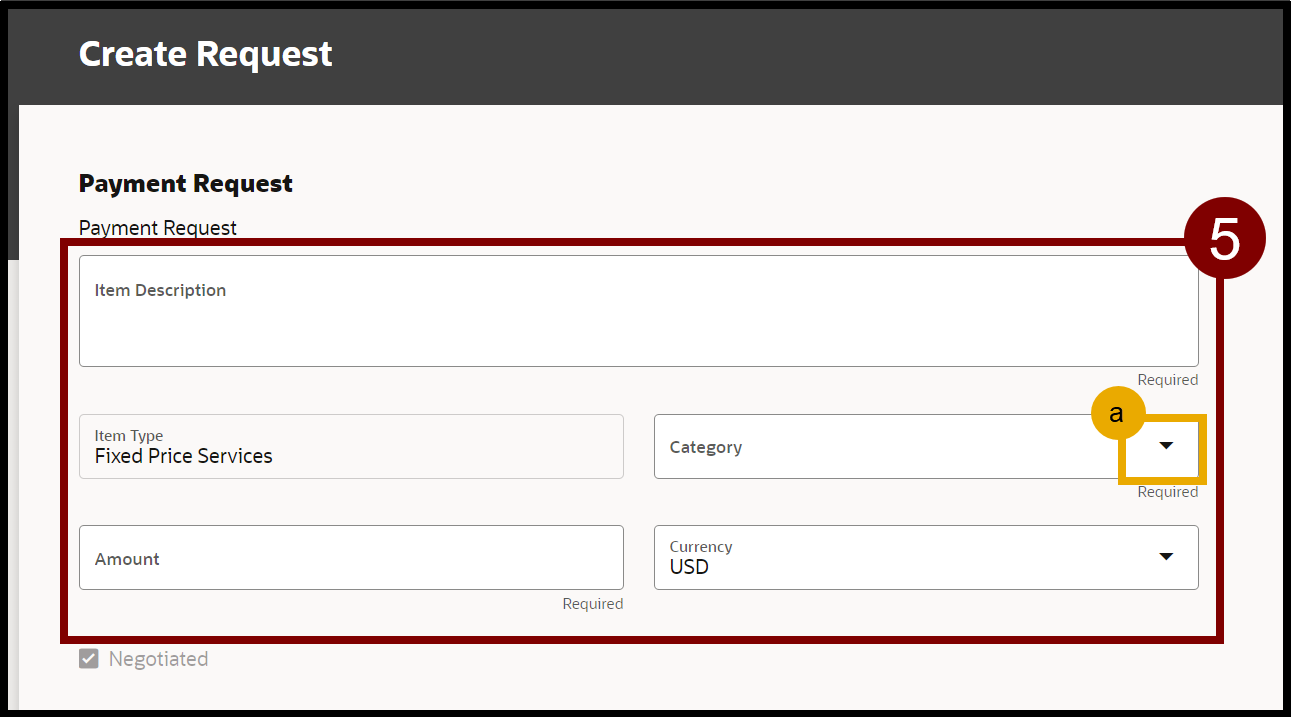Focus the Item Description text area
Viewport: 1291px width, 717px height.
coord(638,325)
